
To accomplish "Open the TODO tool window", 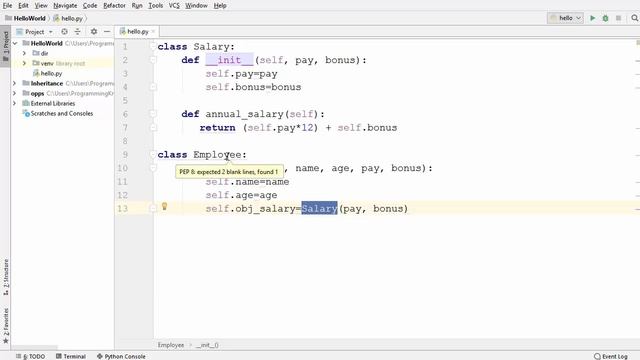I will pos(31,356).
